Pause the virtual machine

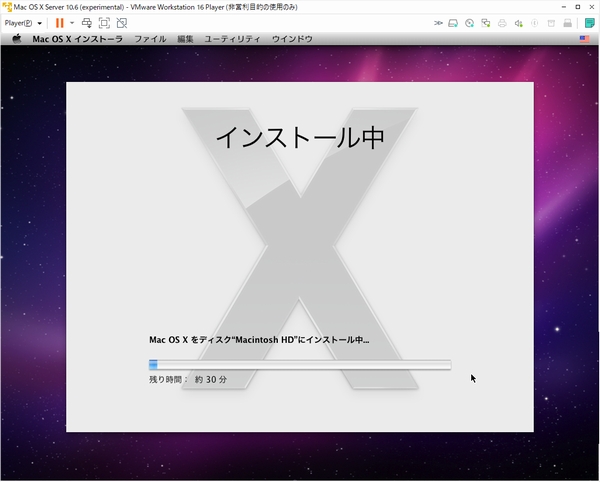(60, 23)
